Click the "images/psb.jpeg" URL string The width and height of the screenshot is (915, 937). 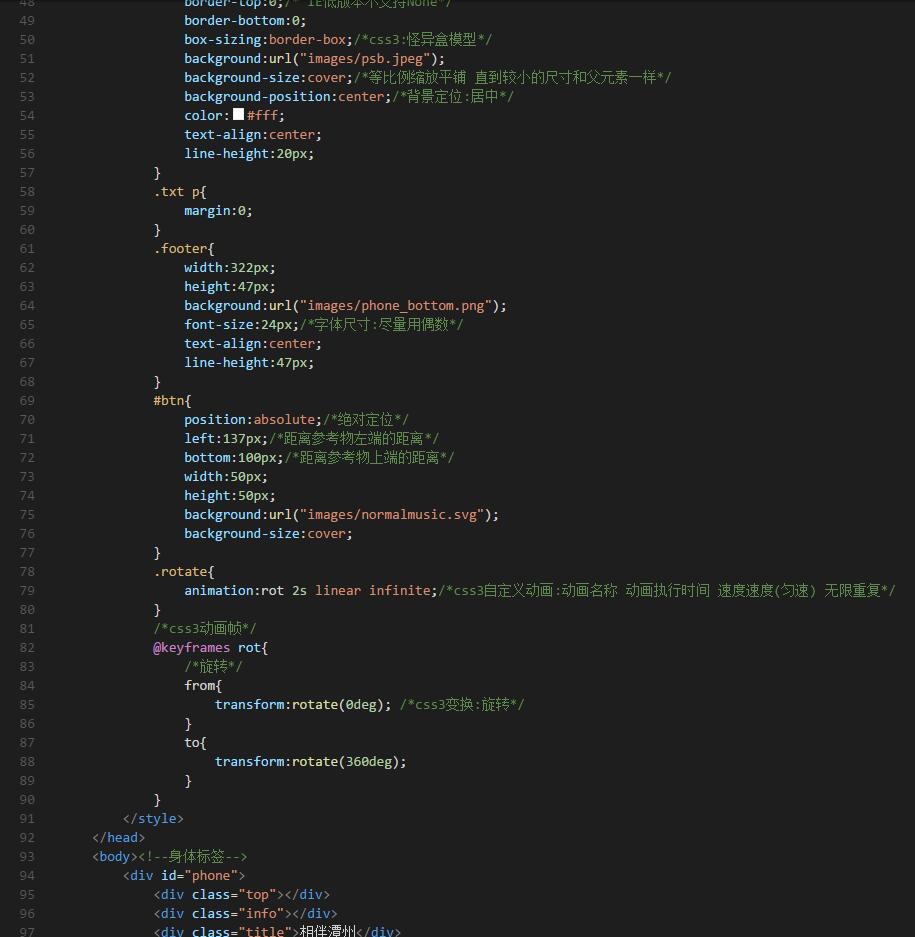point(365,59)
